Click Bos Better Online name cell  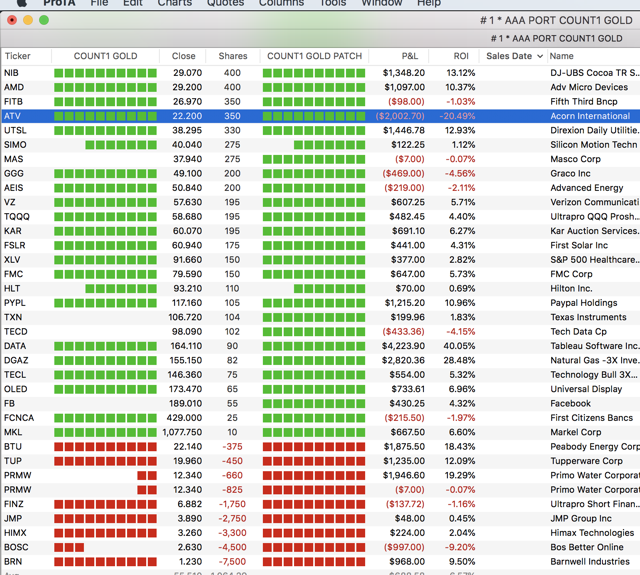tap(587, 547)
